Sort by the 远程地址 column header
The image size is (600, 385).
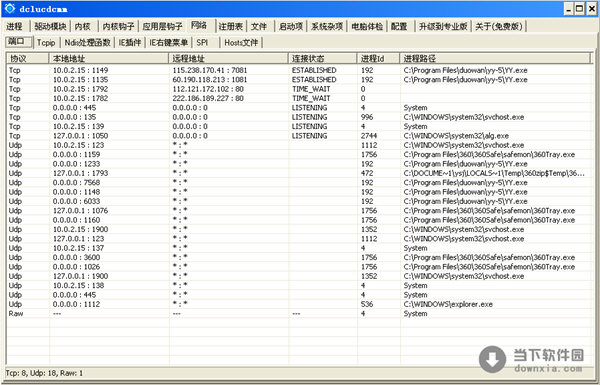(x=228, y=59)
